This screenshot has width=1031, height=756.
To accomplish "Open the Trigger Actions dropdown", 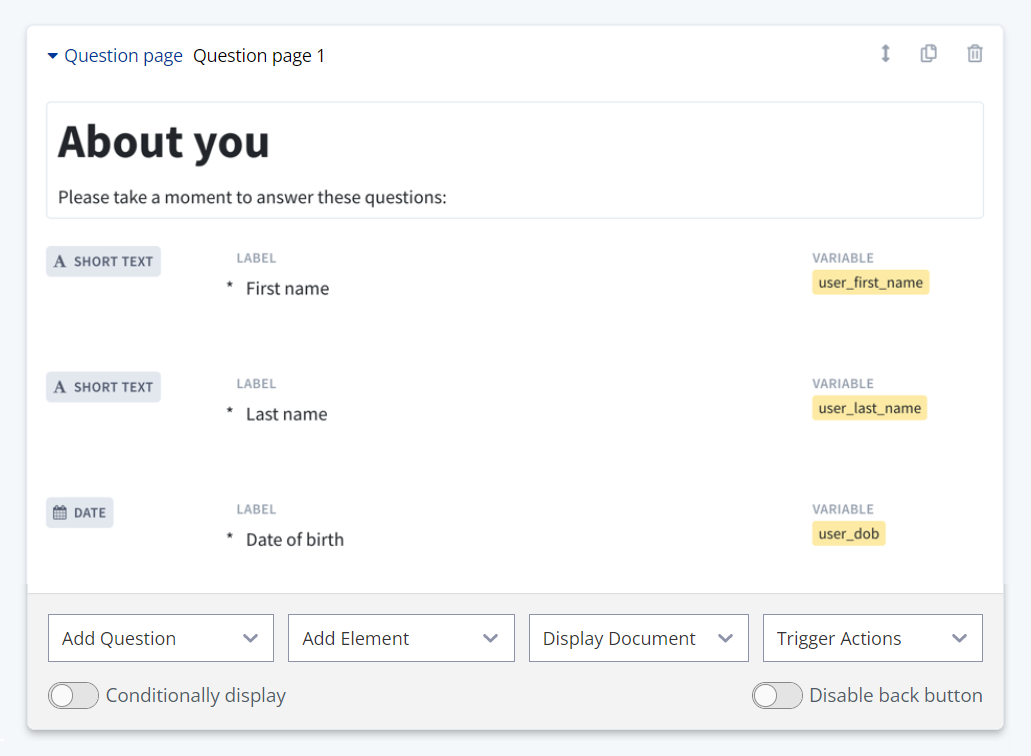I will pos(871,638).
